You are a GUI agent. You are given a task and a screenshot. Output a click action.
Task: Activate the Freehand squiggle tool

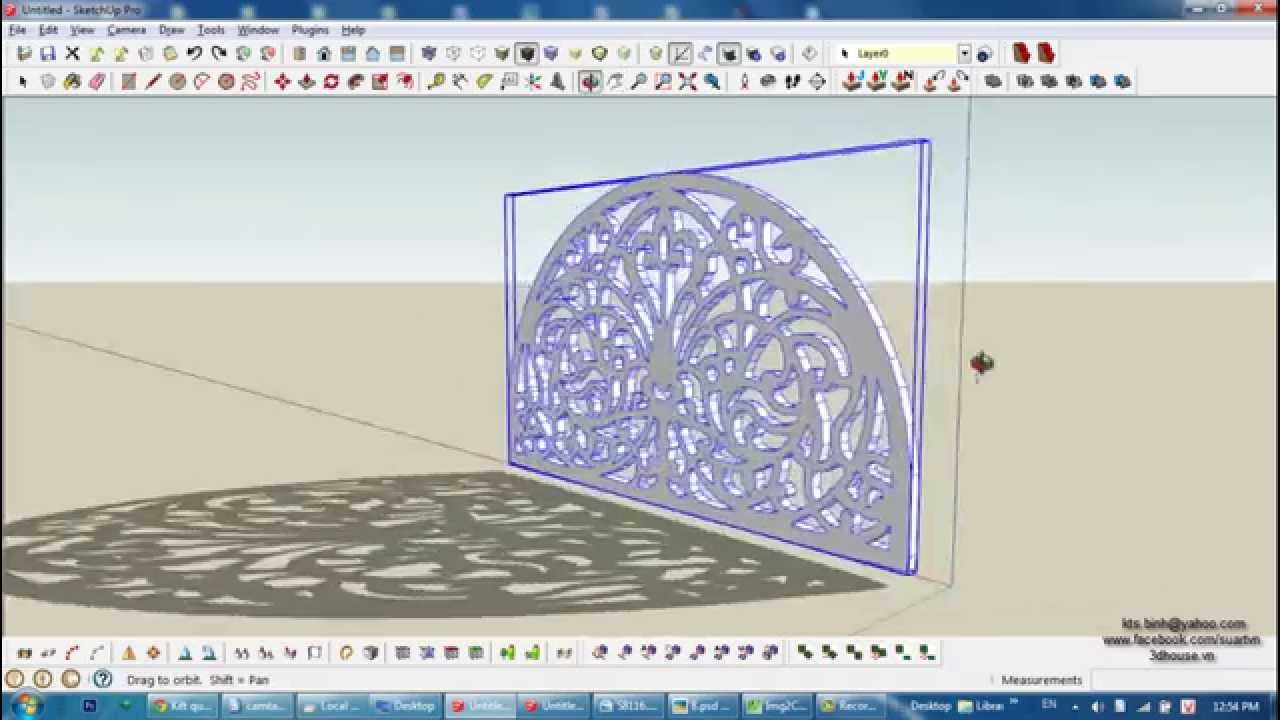250,82
